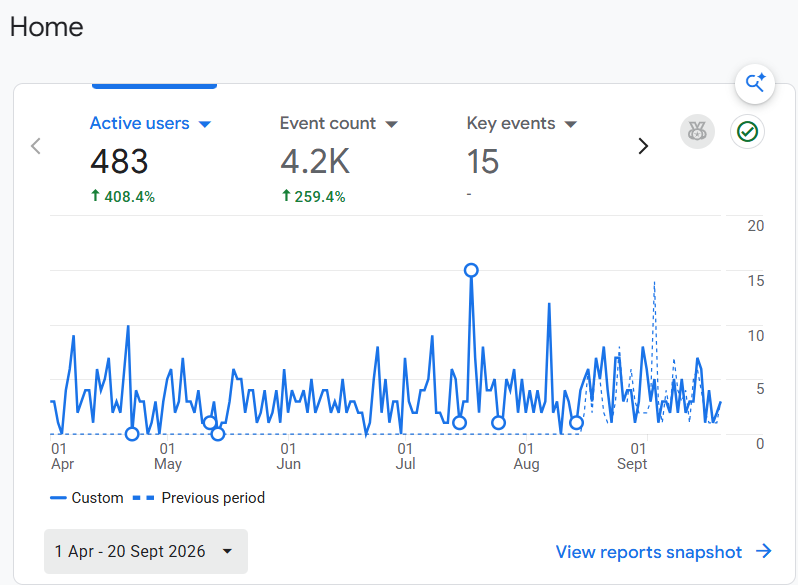Click the grey medal badge icon
This screenshot has width=798, height=585.
[x=697, y=132]
